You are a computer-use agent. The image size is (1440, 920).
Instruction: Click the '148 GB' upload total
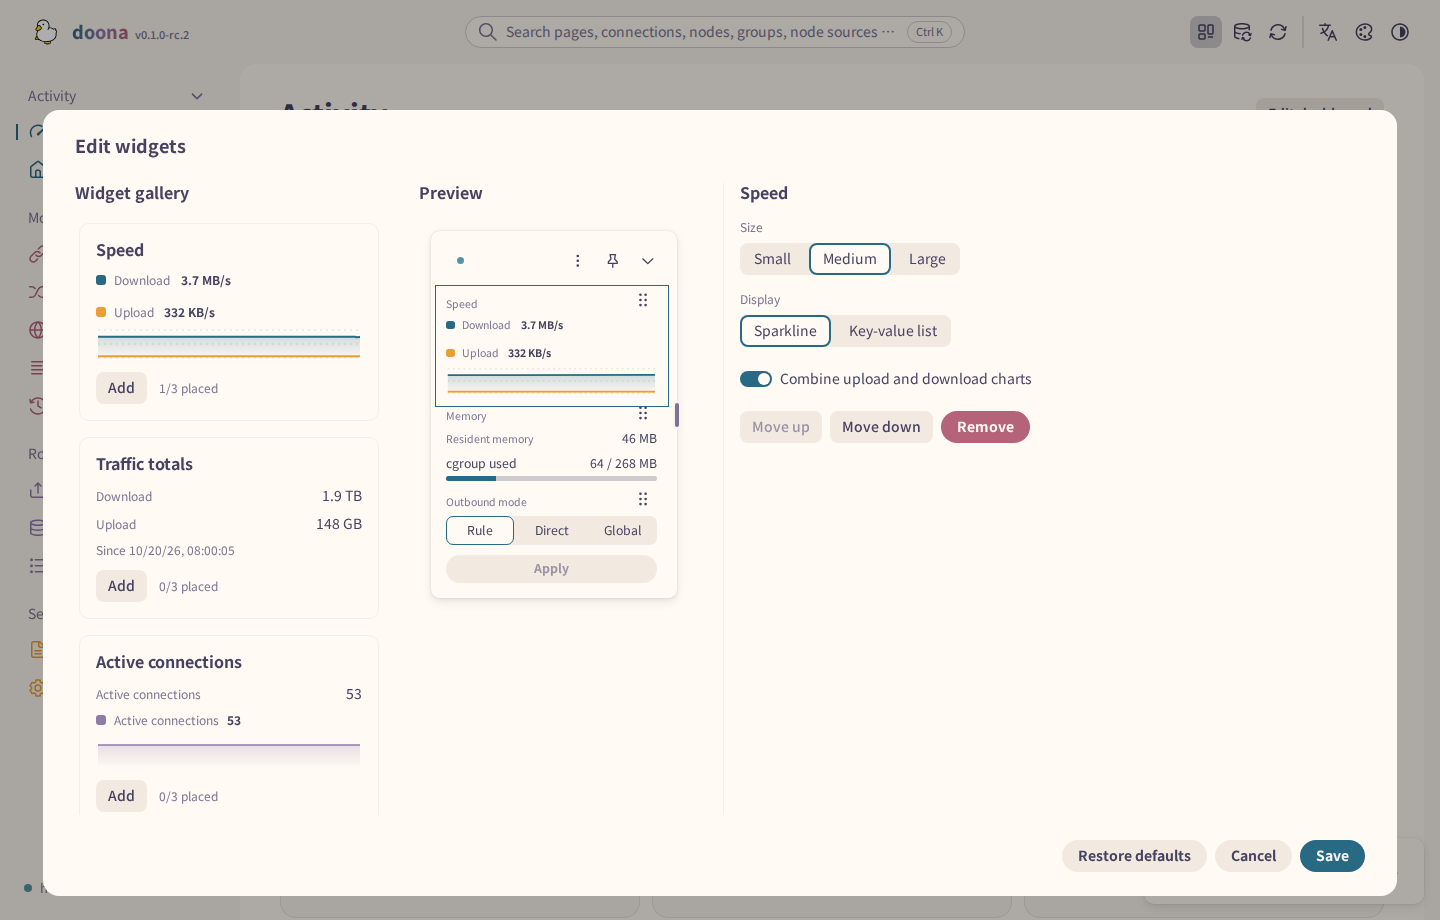(339, 524)
